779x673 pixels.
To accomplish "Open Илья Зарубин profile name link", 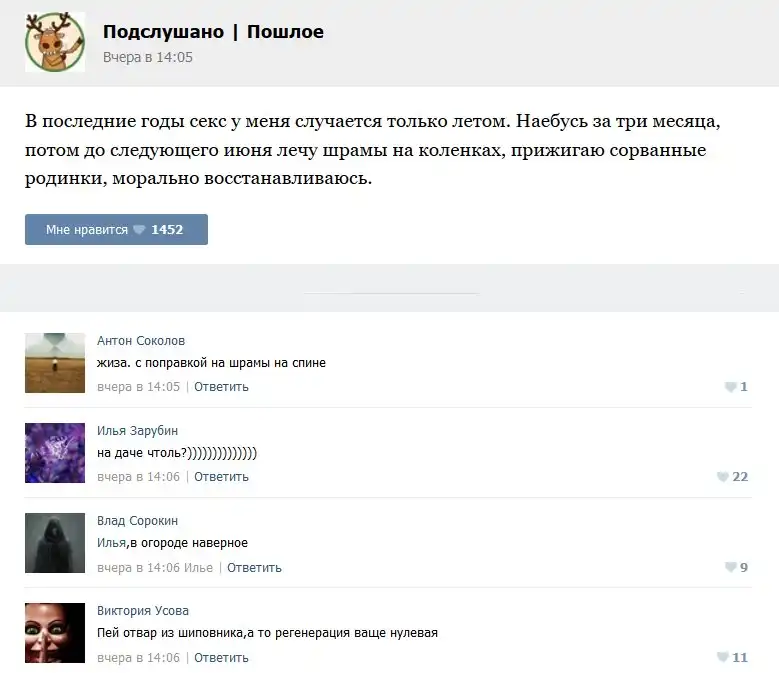I will (138, 430).
